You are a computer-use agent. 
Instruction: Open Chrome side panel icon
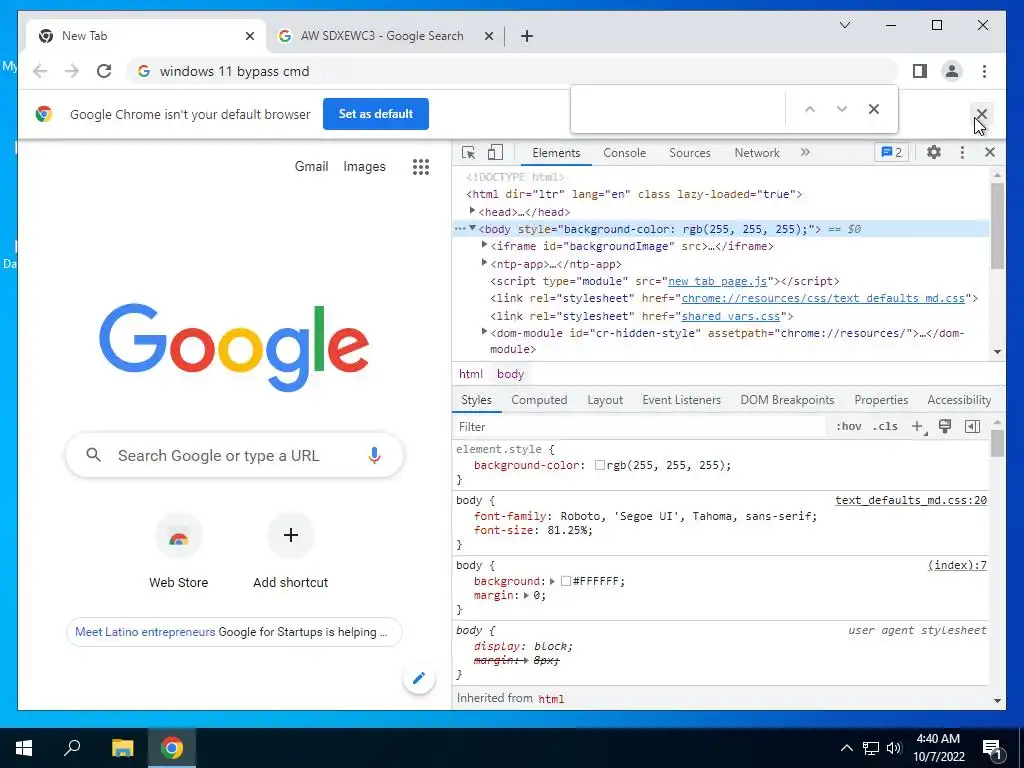click(x=920, y=71)
